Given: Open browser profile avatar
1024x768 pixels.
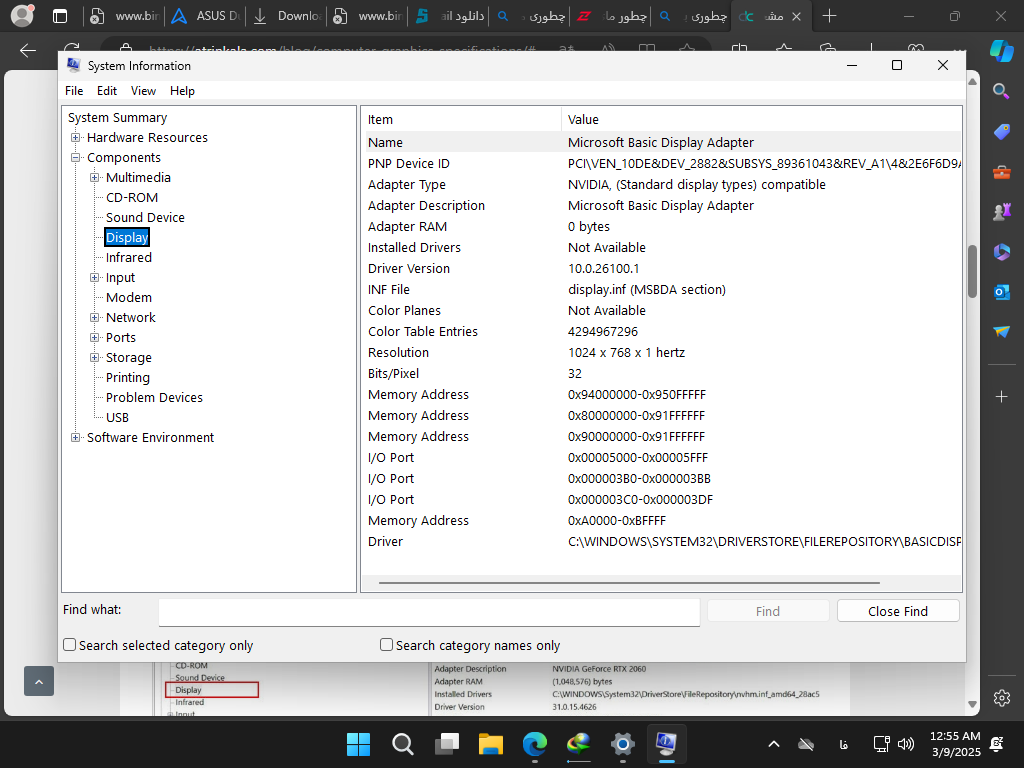Looking at the screenshot, I should point(22,16).
